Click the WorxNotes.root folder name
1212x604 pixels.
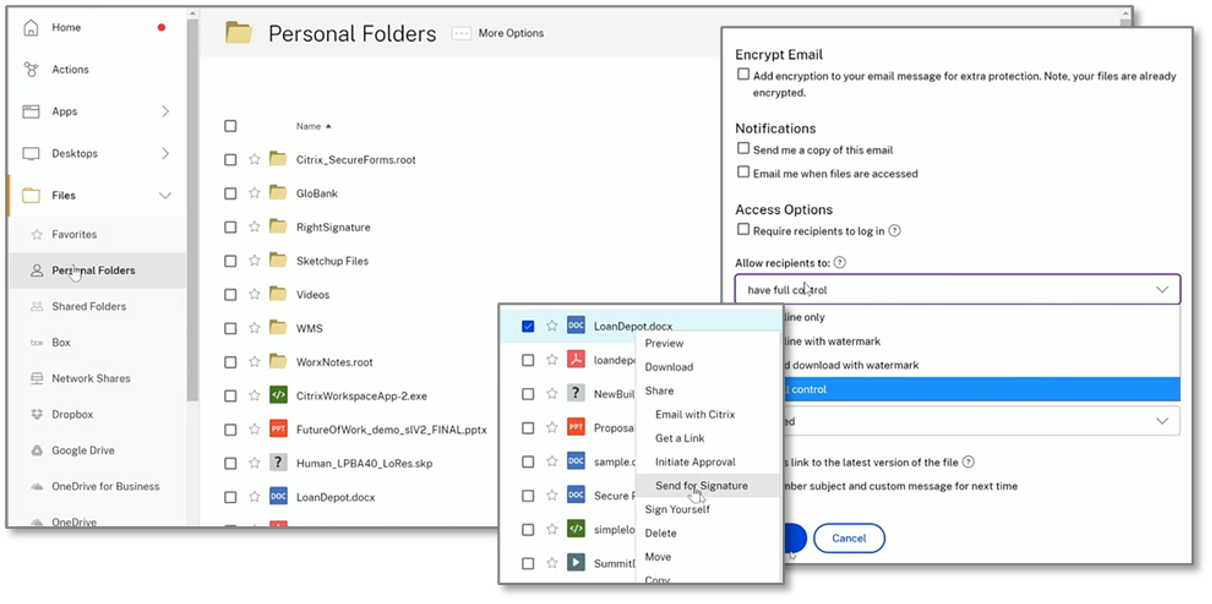(x=334, y=362)
